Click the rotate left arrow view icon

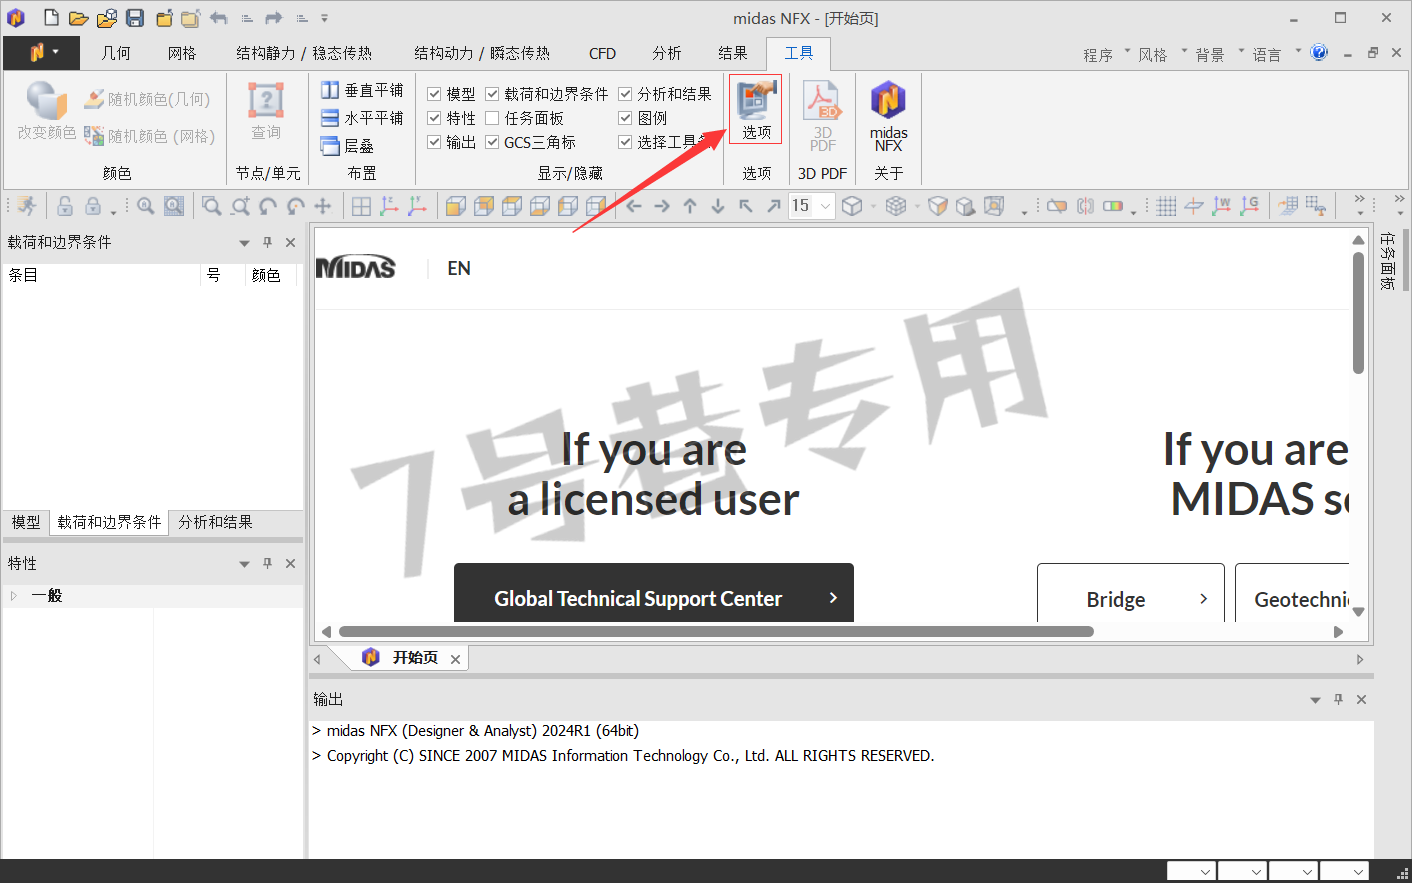[634, 206]
